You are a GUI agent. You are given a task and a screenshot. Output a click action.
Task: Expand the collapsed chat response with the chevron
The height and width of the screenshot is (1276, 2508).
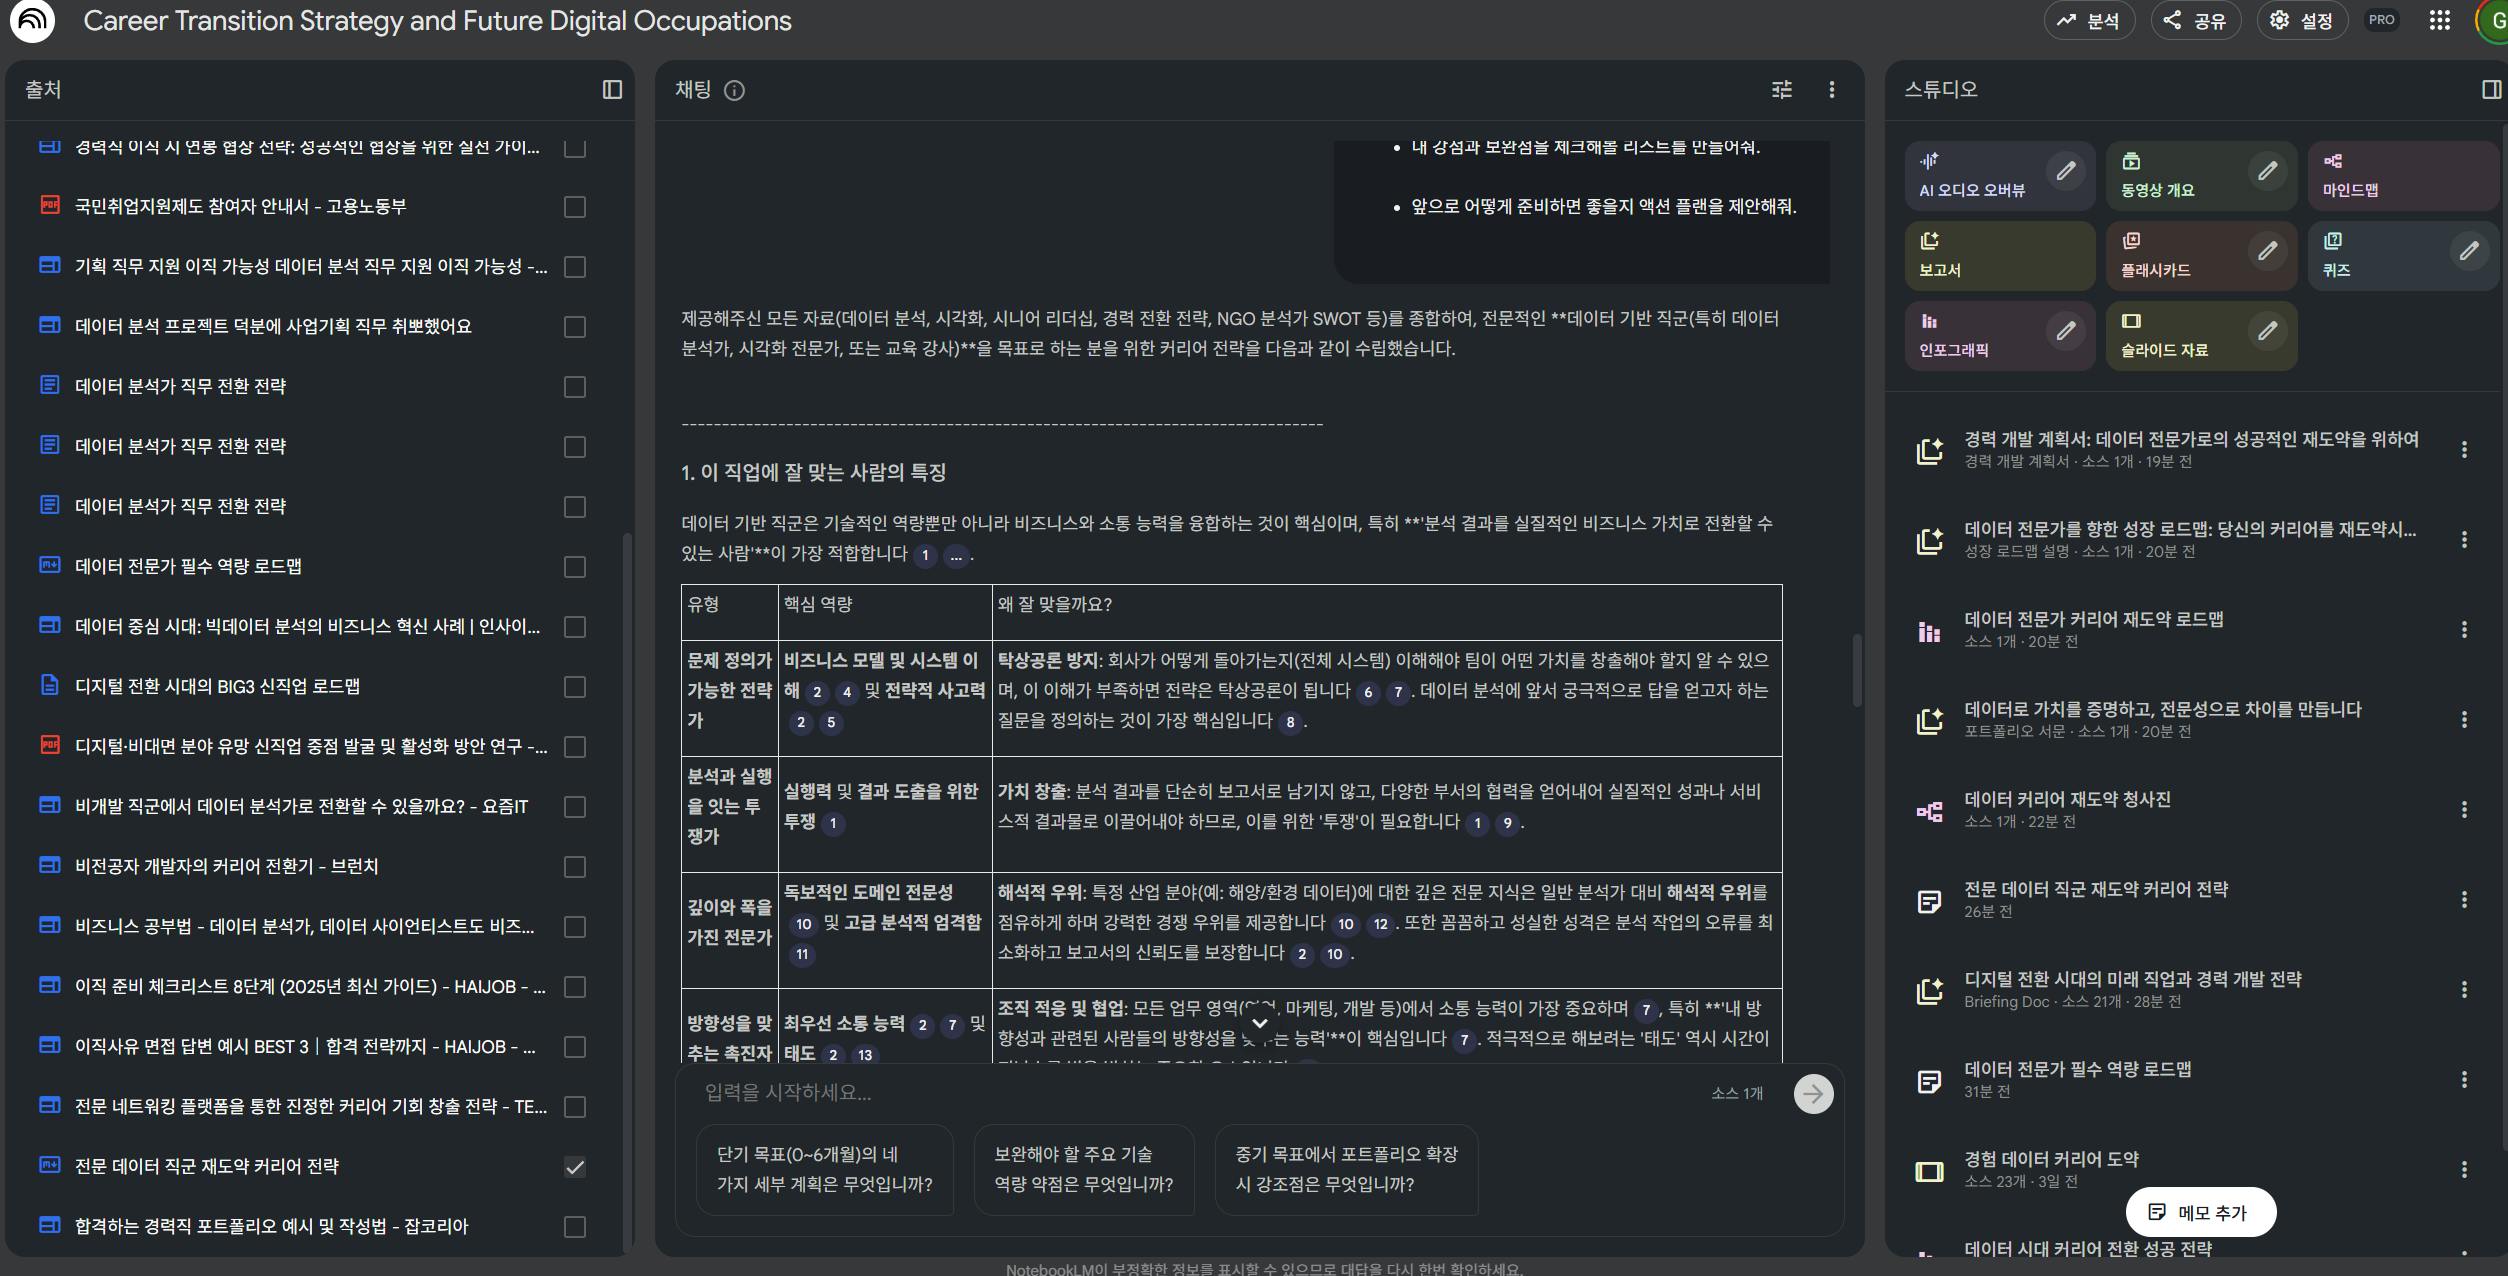(x=1259, y=1022)
